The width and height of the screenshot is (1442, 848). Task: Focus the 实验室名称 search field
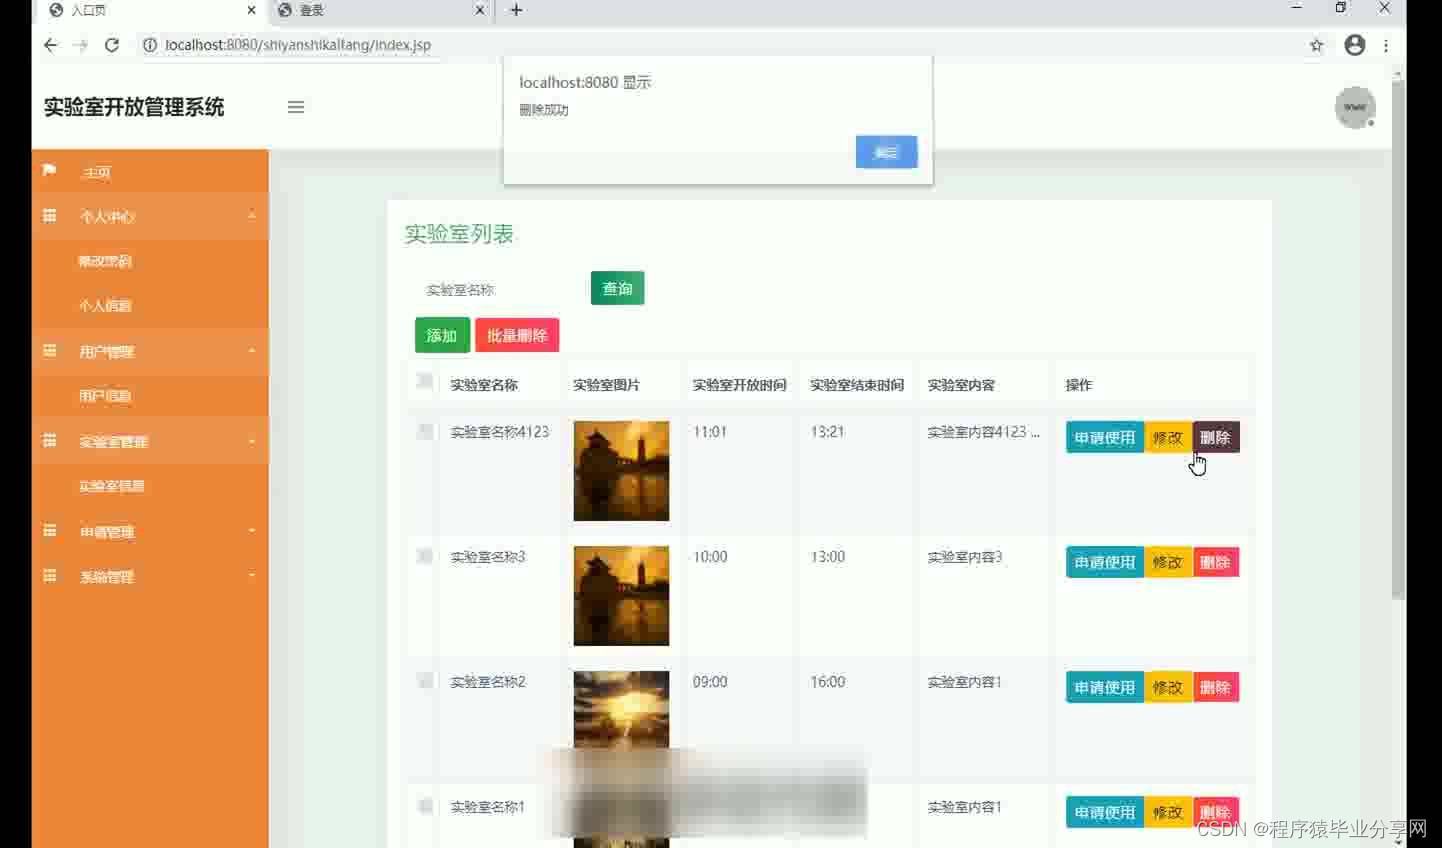coord(498,289)
